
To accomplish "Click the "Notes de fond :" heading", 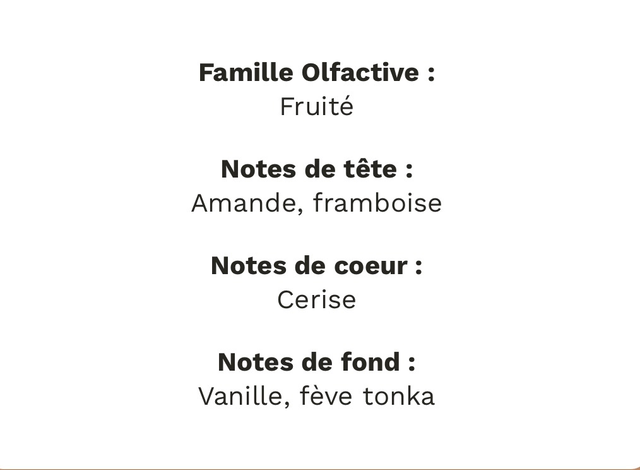I will (316, 362).
